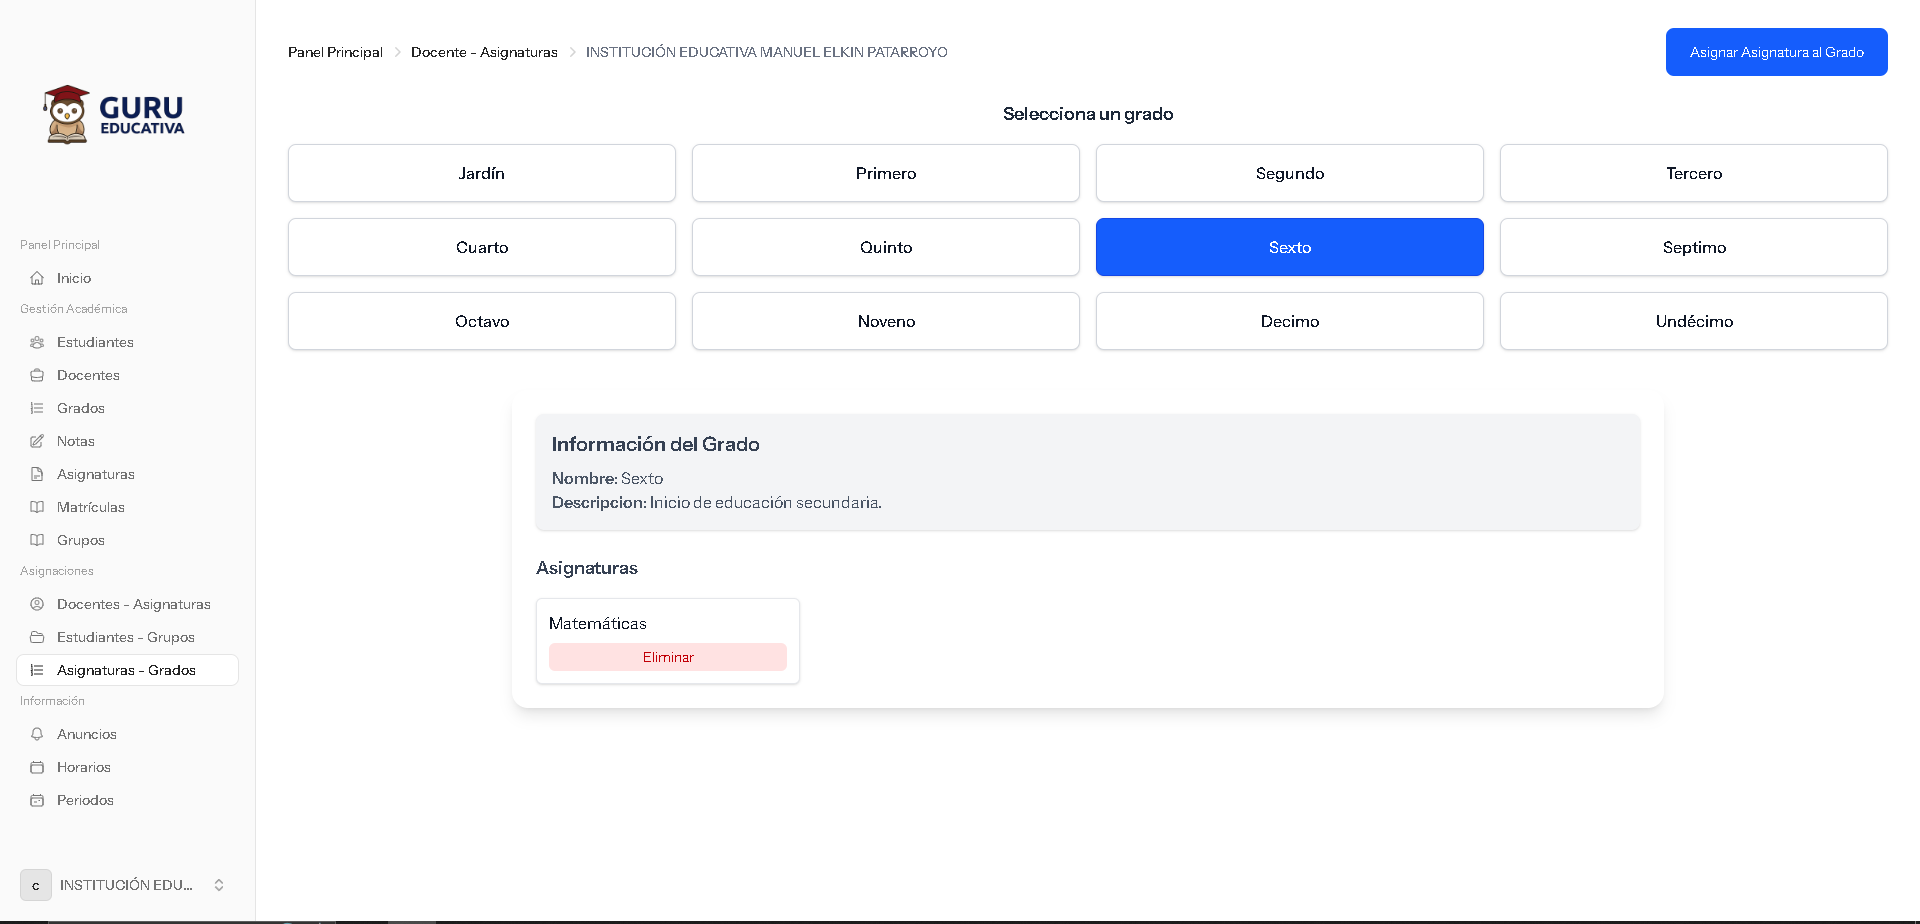Screen dimensions: 1920x924
Task: Select the Quinto grade option
Action: [885, 247]
